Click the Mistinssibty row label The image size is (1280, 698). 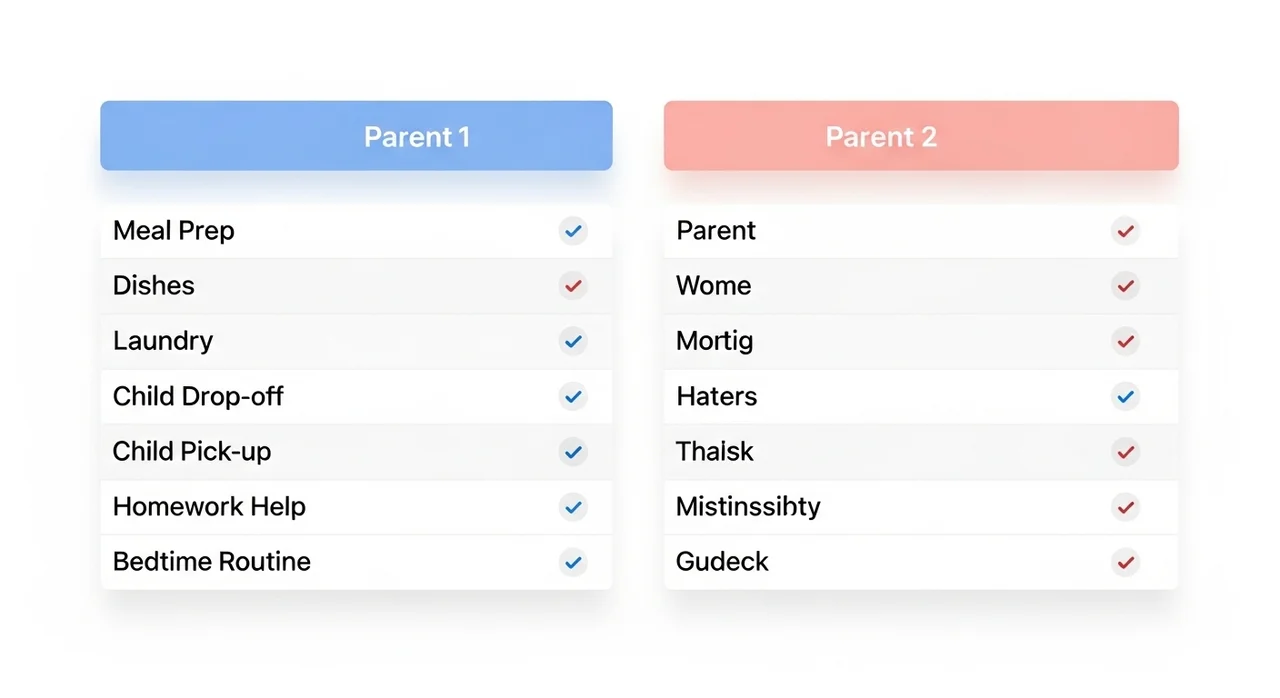(x=748, y=507)
